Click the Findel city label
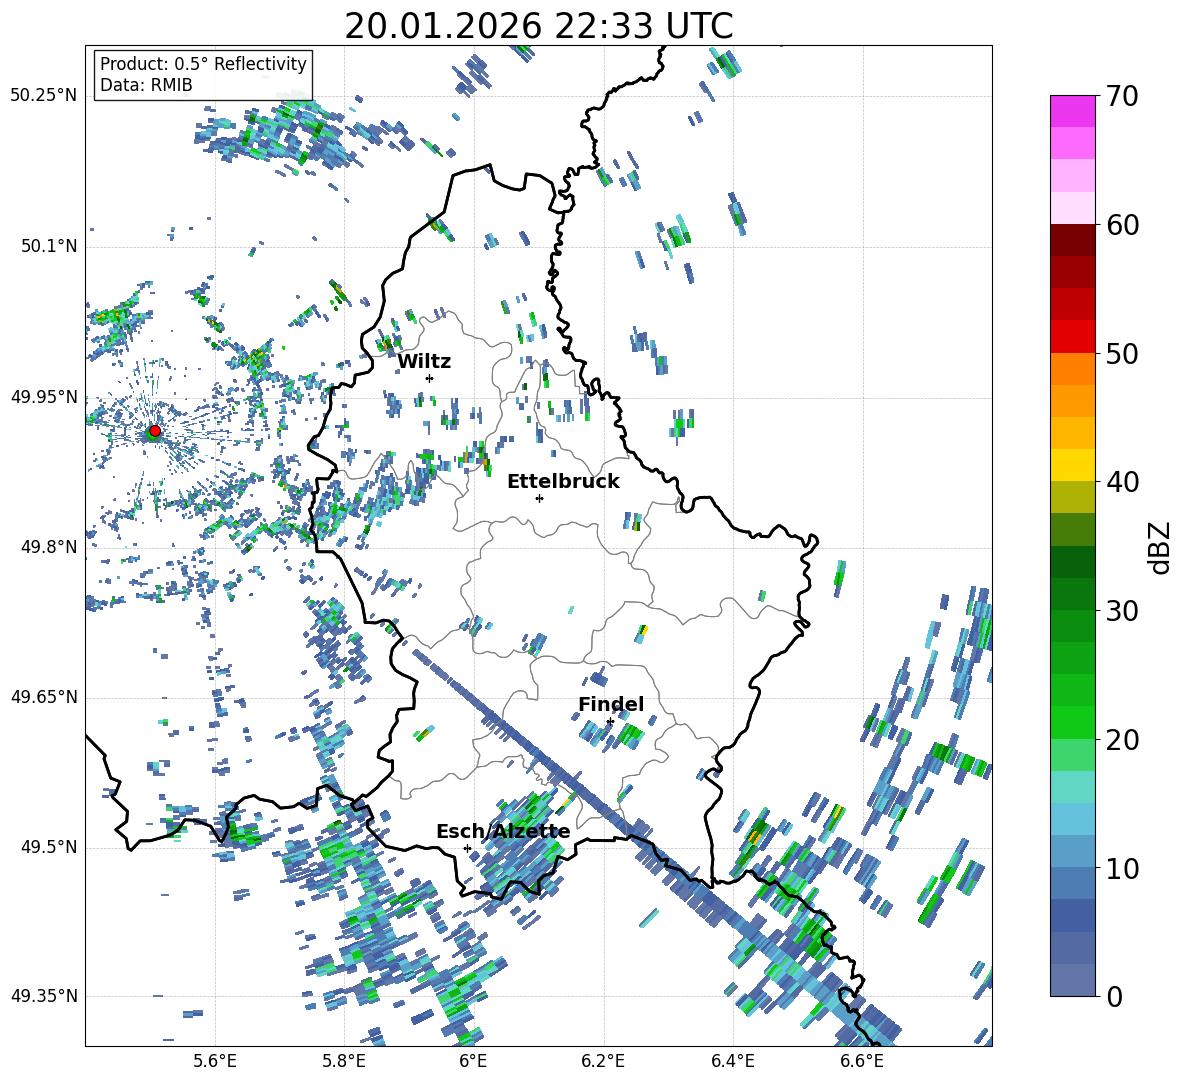Image resolution: width=1184 pixels, height=1081 pixels. (x=611, y=704)
